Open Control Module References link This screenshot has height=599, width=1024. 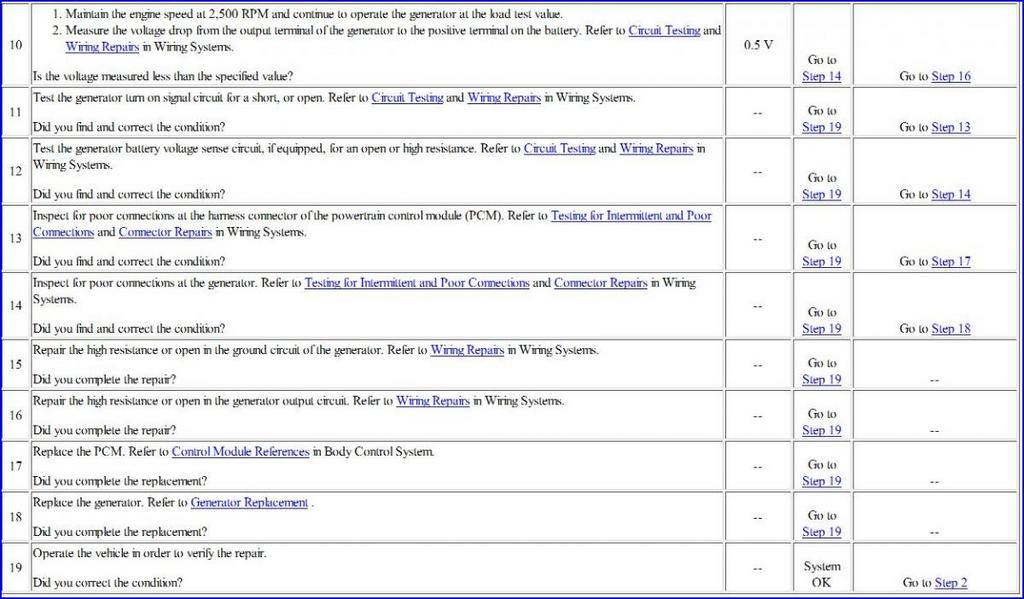240,452
